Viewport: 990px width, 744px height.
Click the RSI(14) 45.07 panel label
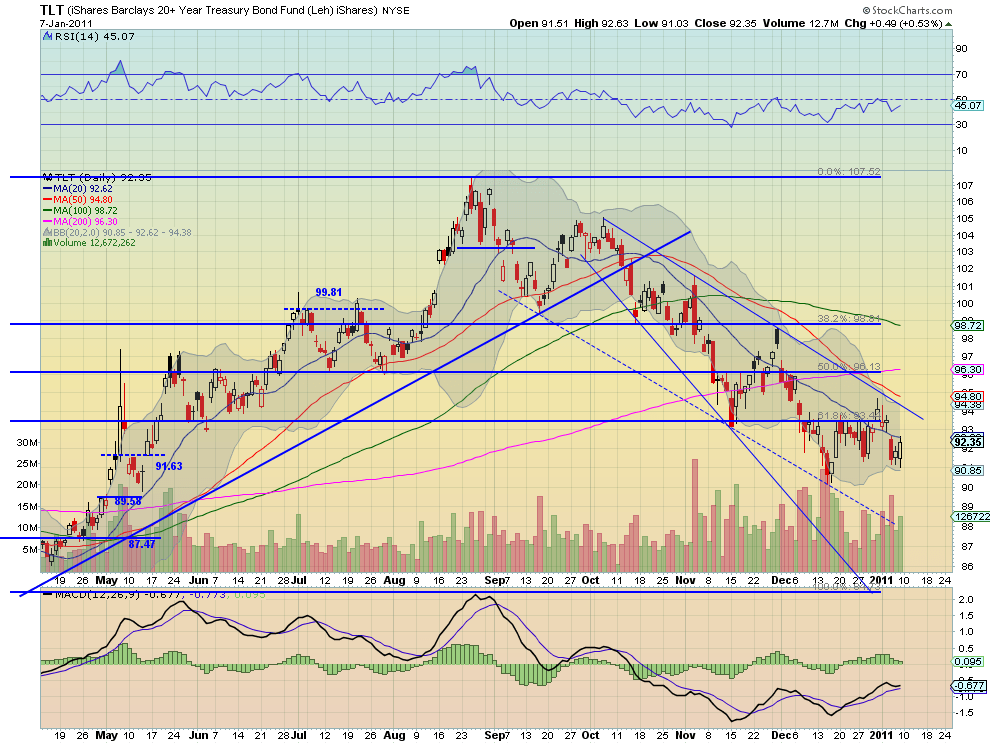[x=95, y=37]
